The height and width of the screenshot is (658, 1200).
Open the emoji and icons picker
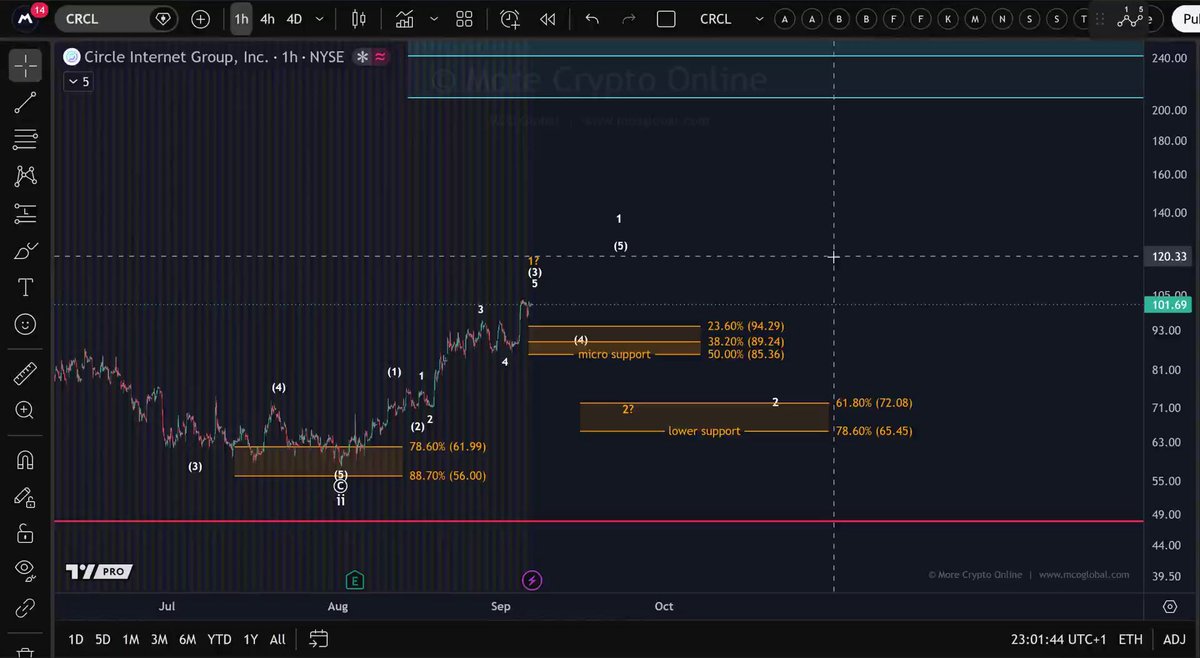[x=26, y=325]
